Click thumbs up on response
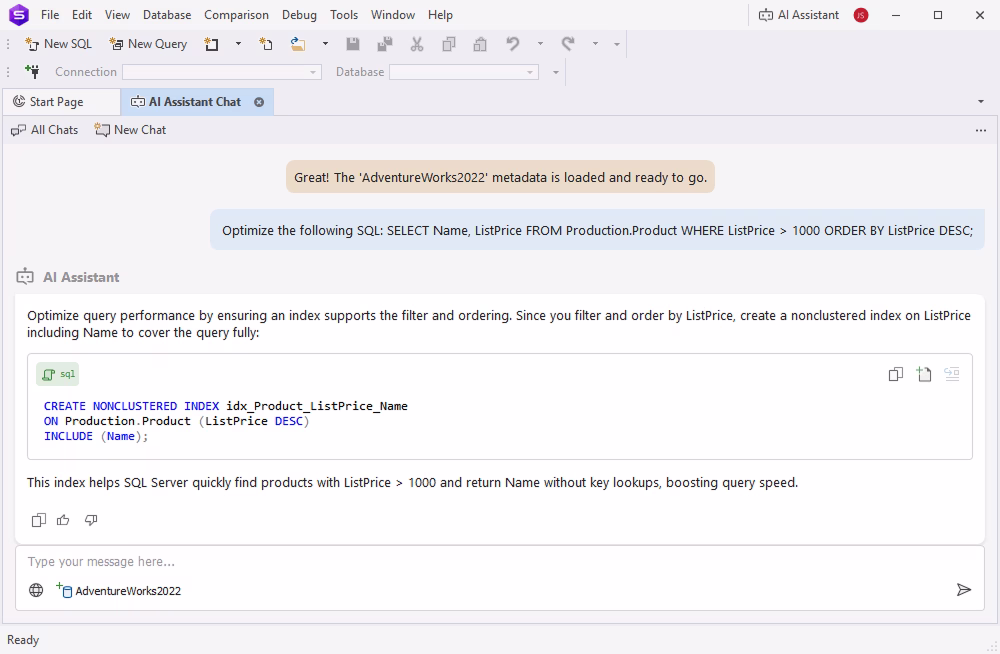 point(63,520)
